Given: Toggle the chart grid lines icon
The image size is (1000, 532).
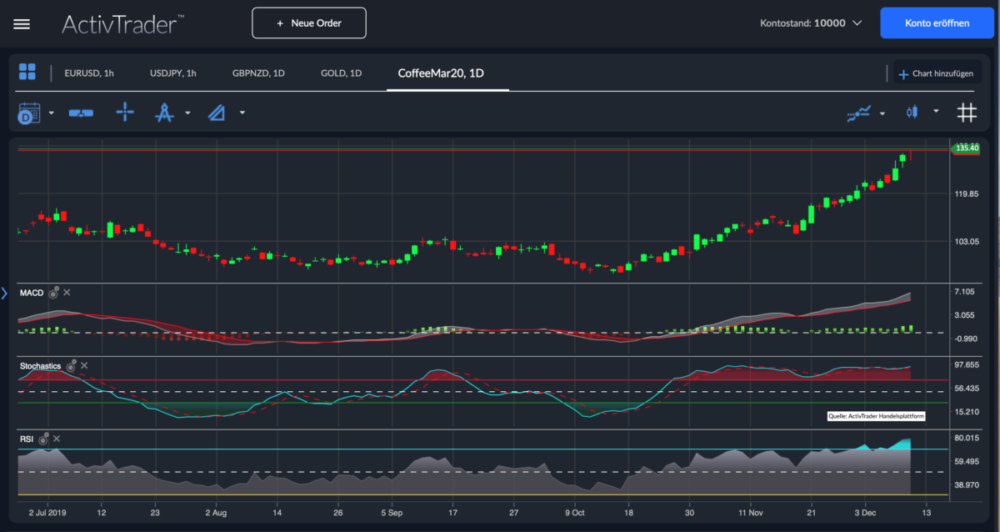Looking at the screenshot, I should pos(967,113).
